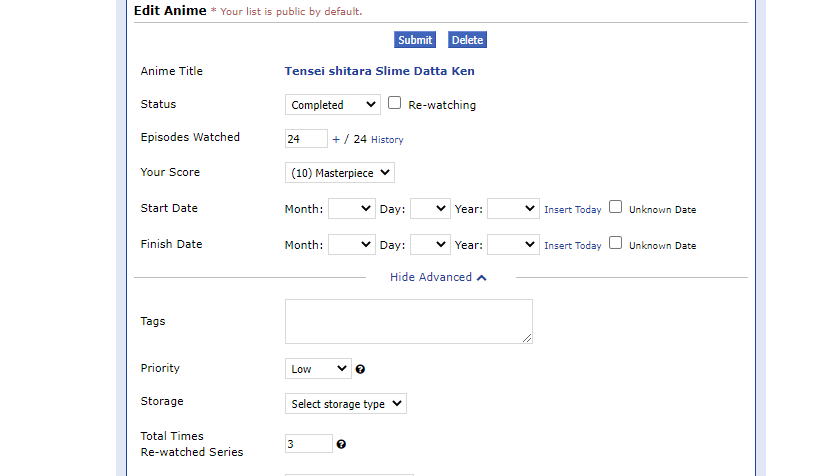Click the Tensei shitara Slime Datta Ken title
Viewport: 818px width, 476px height.
379,71
